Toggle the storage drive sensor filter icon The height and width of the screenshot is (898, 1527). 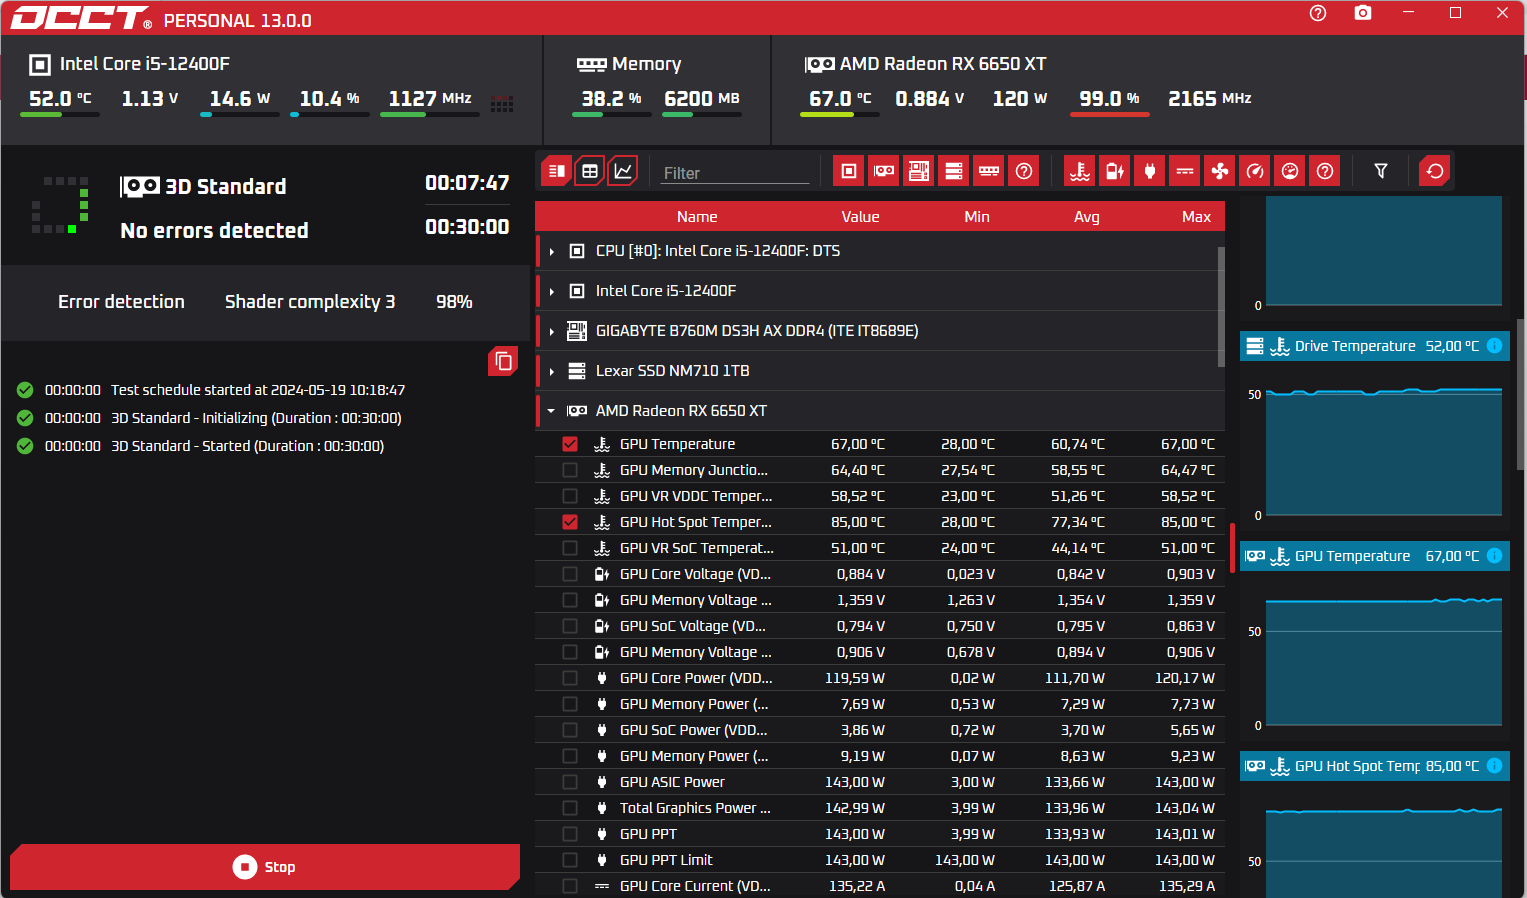(954, 171)
